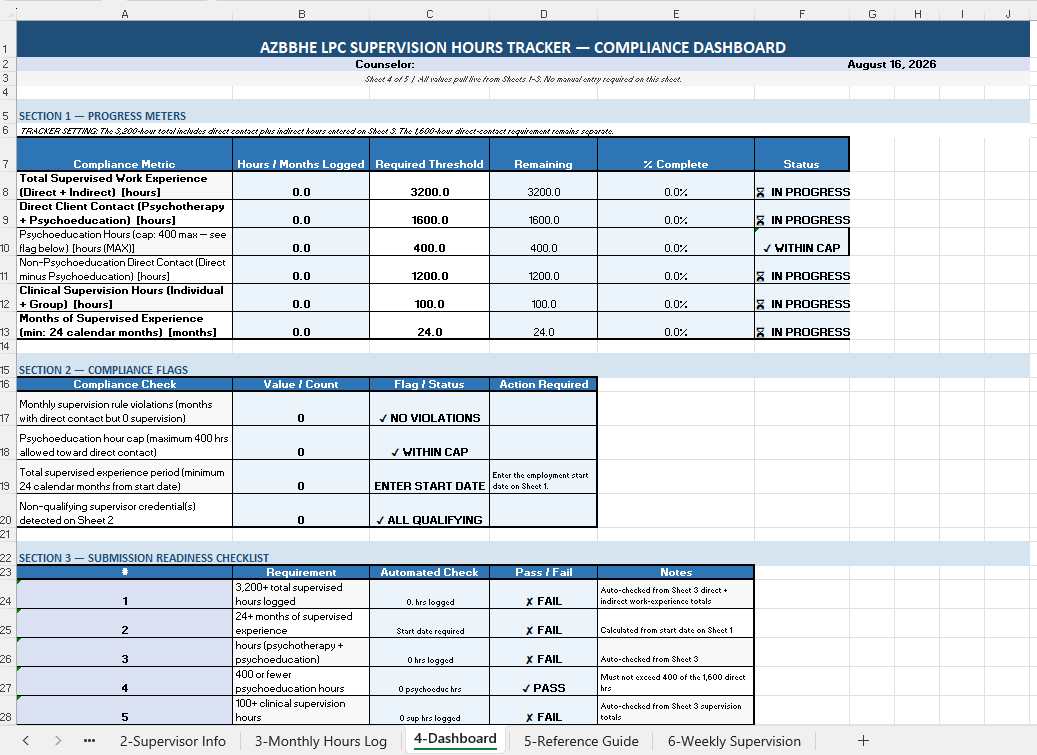The height and width of the screenshot is (755, 1037).
Task: Go to the 6-Weekly Supervision sheet tab
Action: coord(734,741)
